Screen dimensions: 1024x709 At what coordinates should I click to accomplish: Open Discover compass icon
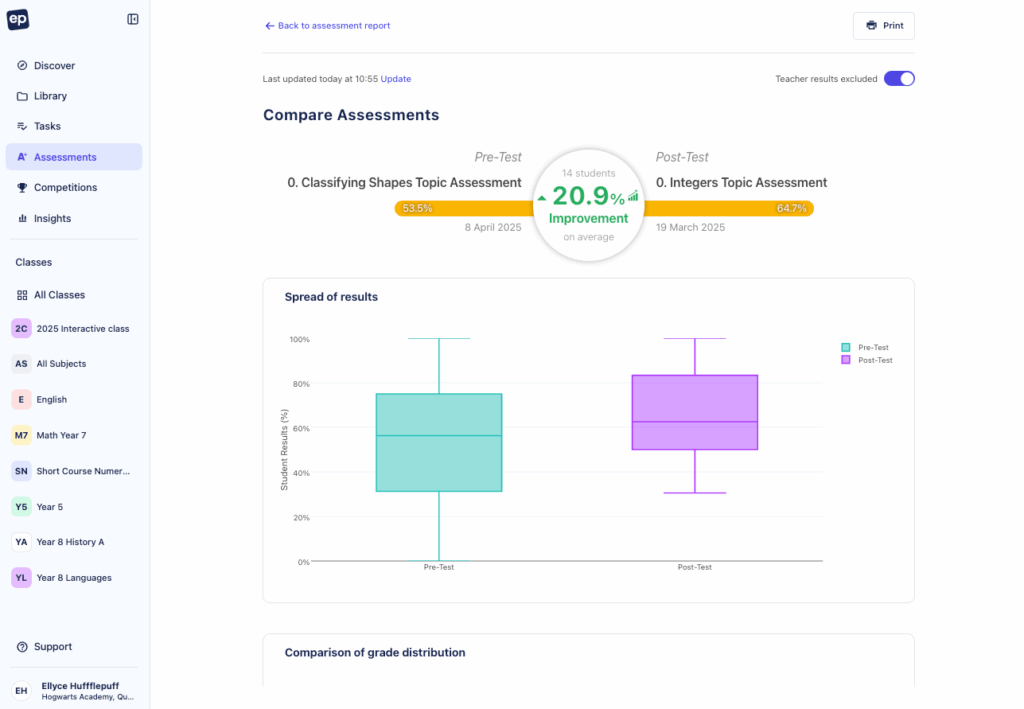click(22, 66)
